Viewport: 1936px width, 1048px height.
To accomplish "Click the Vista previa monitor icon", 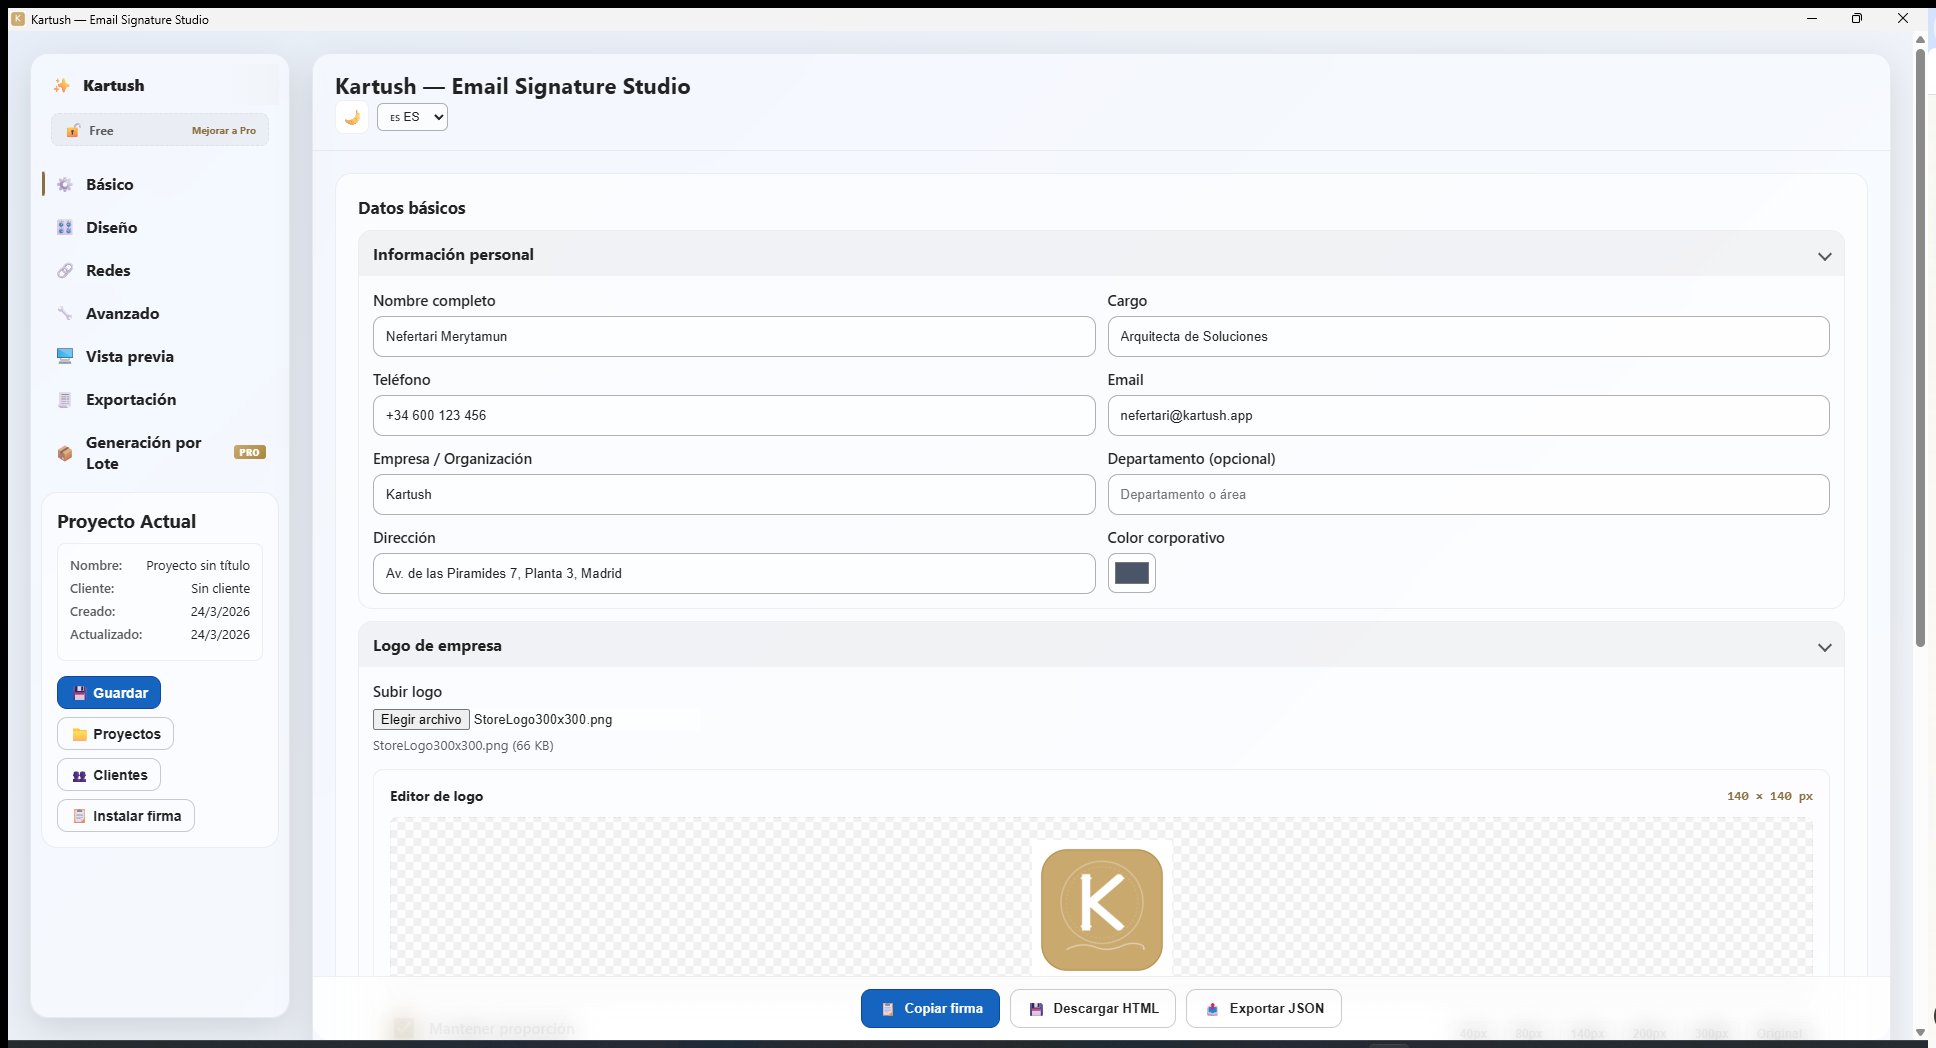I will (65, 356).
